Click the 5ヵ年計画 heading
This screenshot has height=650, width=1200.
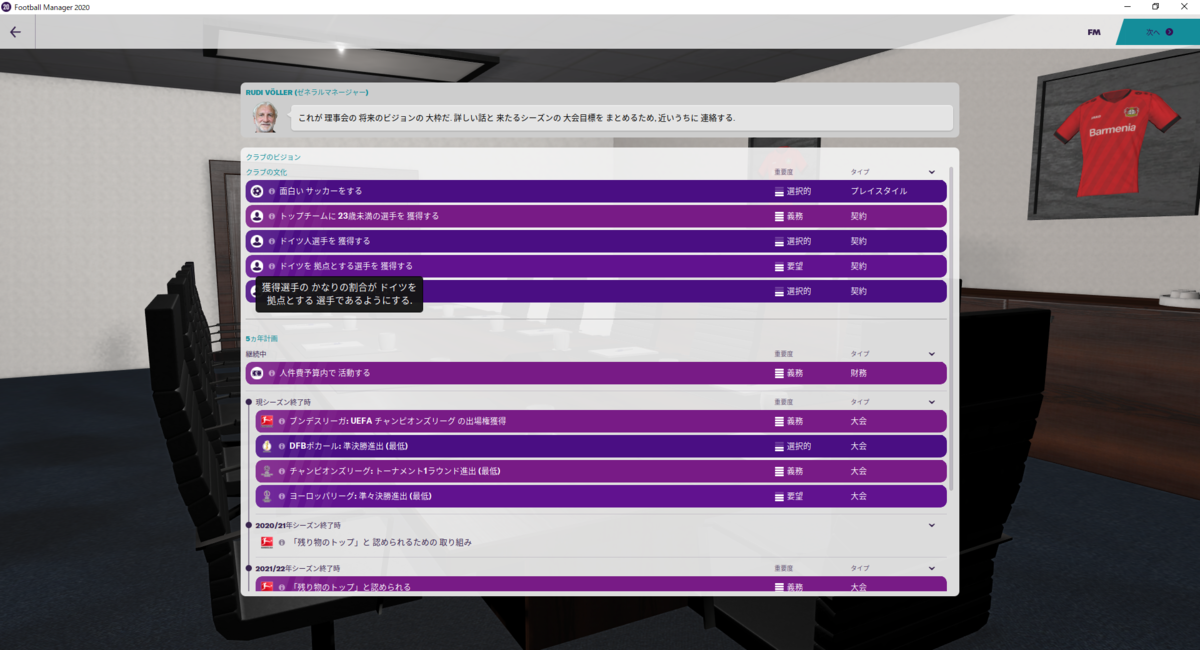[262, 339]
